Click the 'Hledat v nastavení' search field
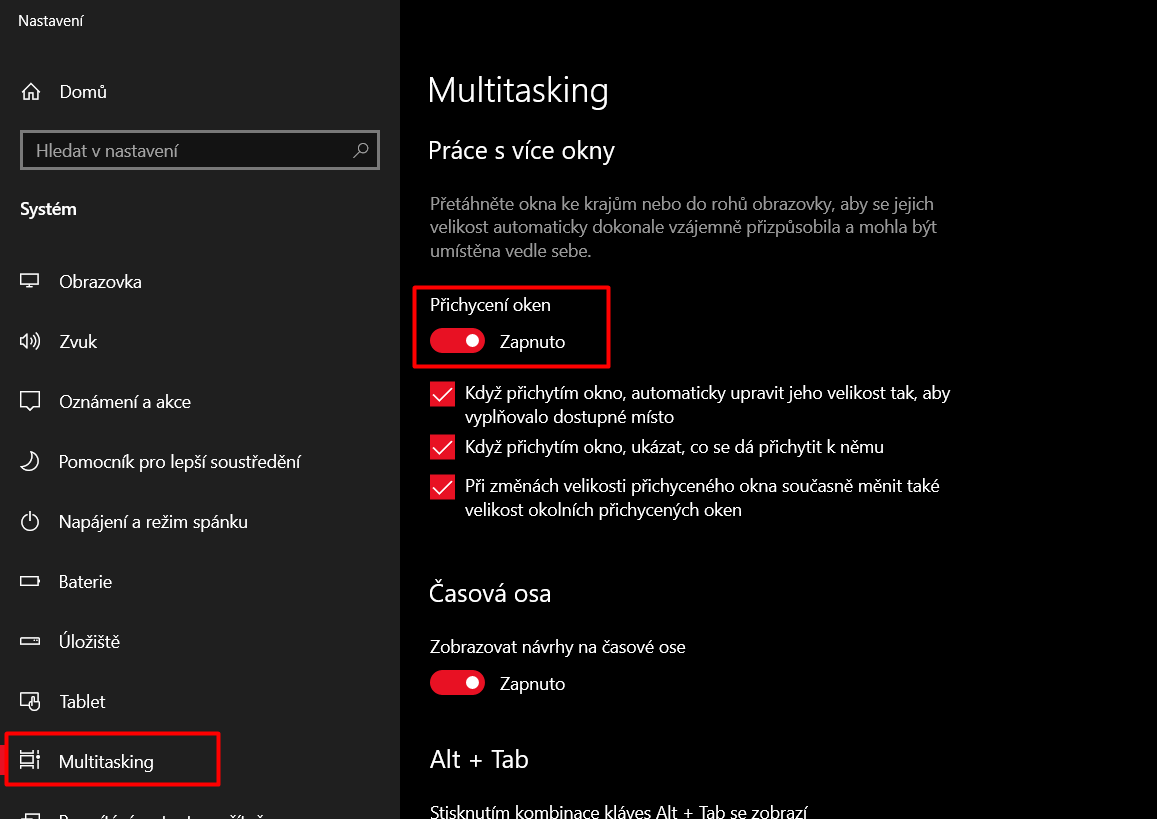Viewport: 1157px width, 819px height. point(190,151)
